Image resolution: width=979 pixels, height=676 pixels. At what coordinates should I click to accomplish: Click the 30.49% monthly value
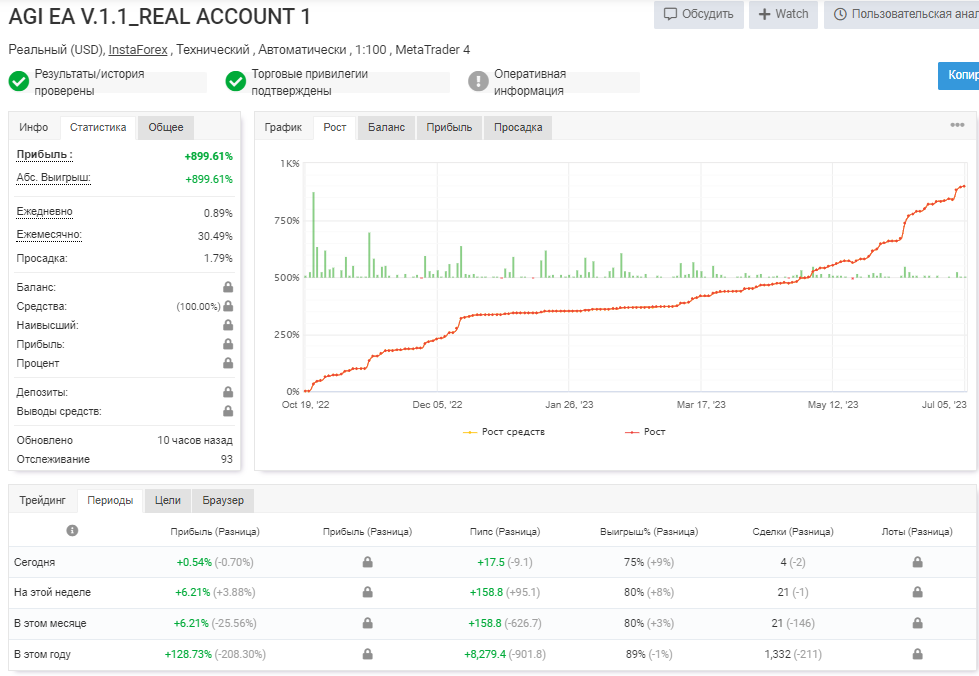[x=215, y=236]
